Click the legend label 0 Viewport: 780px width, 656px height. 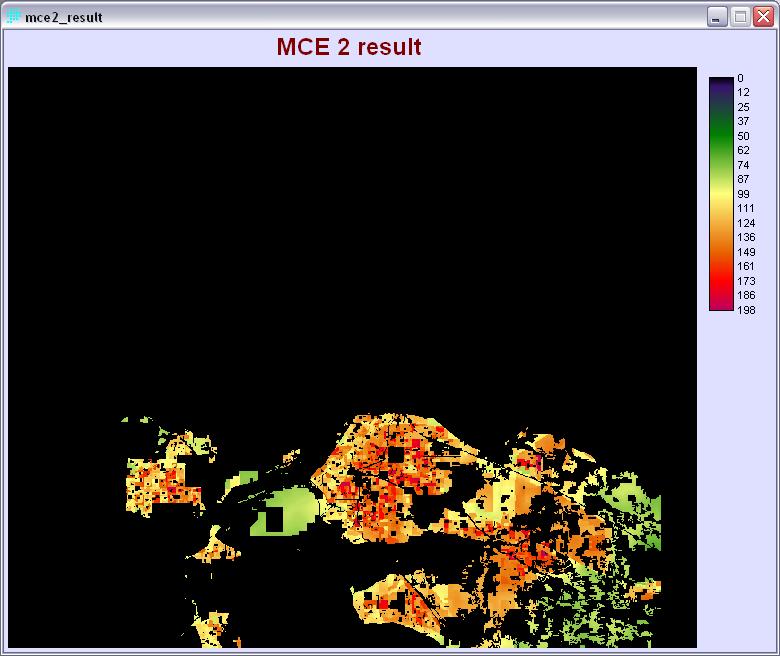click(x=740, y=78)
